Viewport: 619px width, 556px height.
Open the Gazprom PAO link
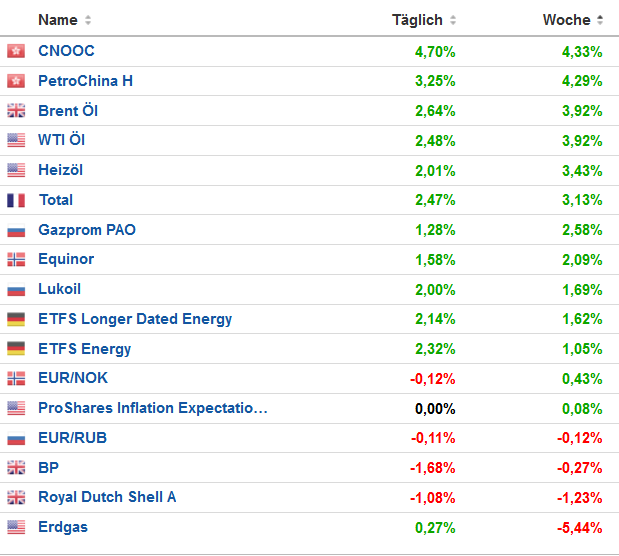pyautogui.click(x=87, y=230)
